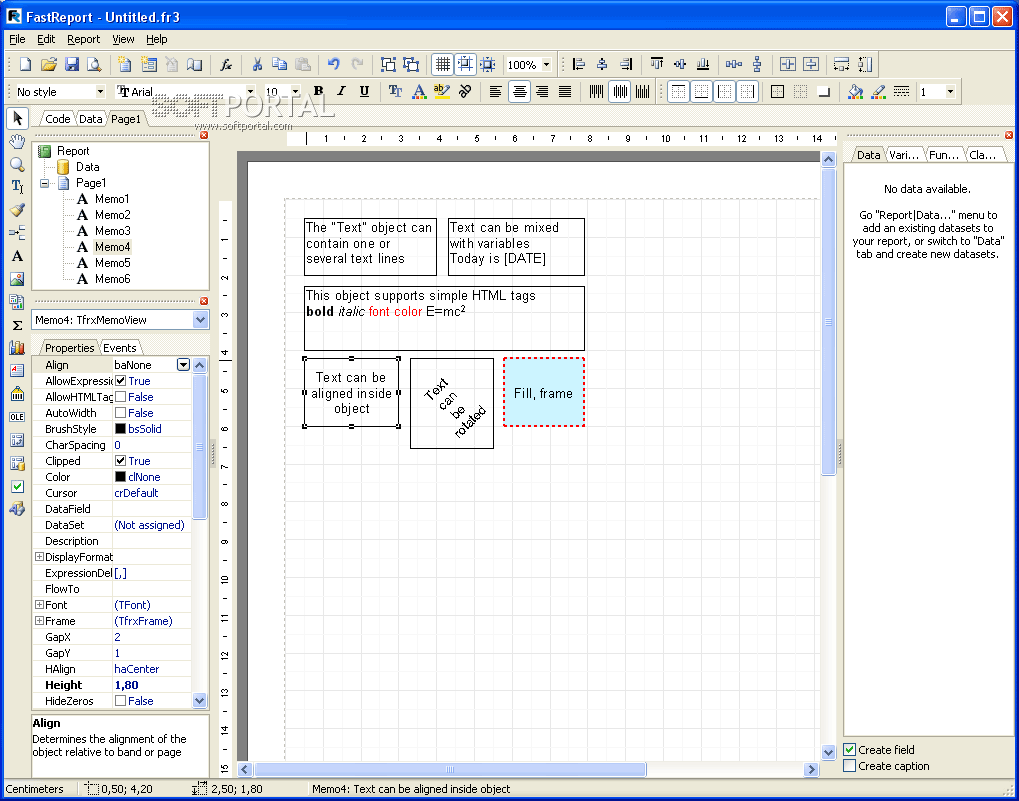Insert Sigma system text object

(x=18, y=325)
